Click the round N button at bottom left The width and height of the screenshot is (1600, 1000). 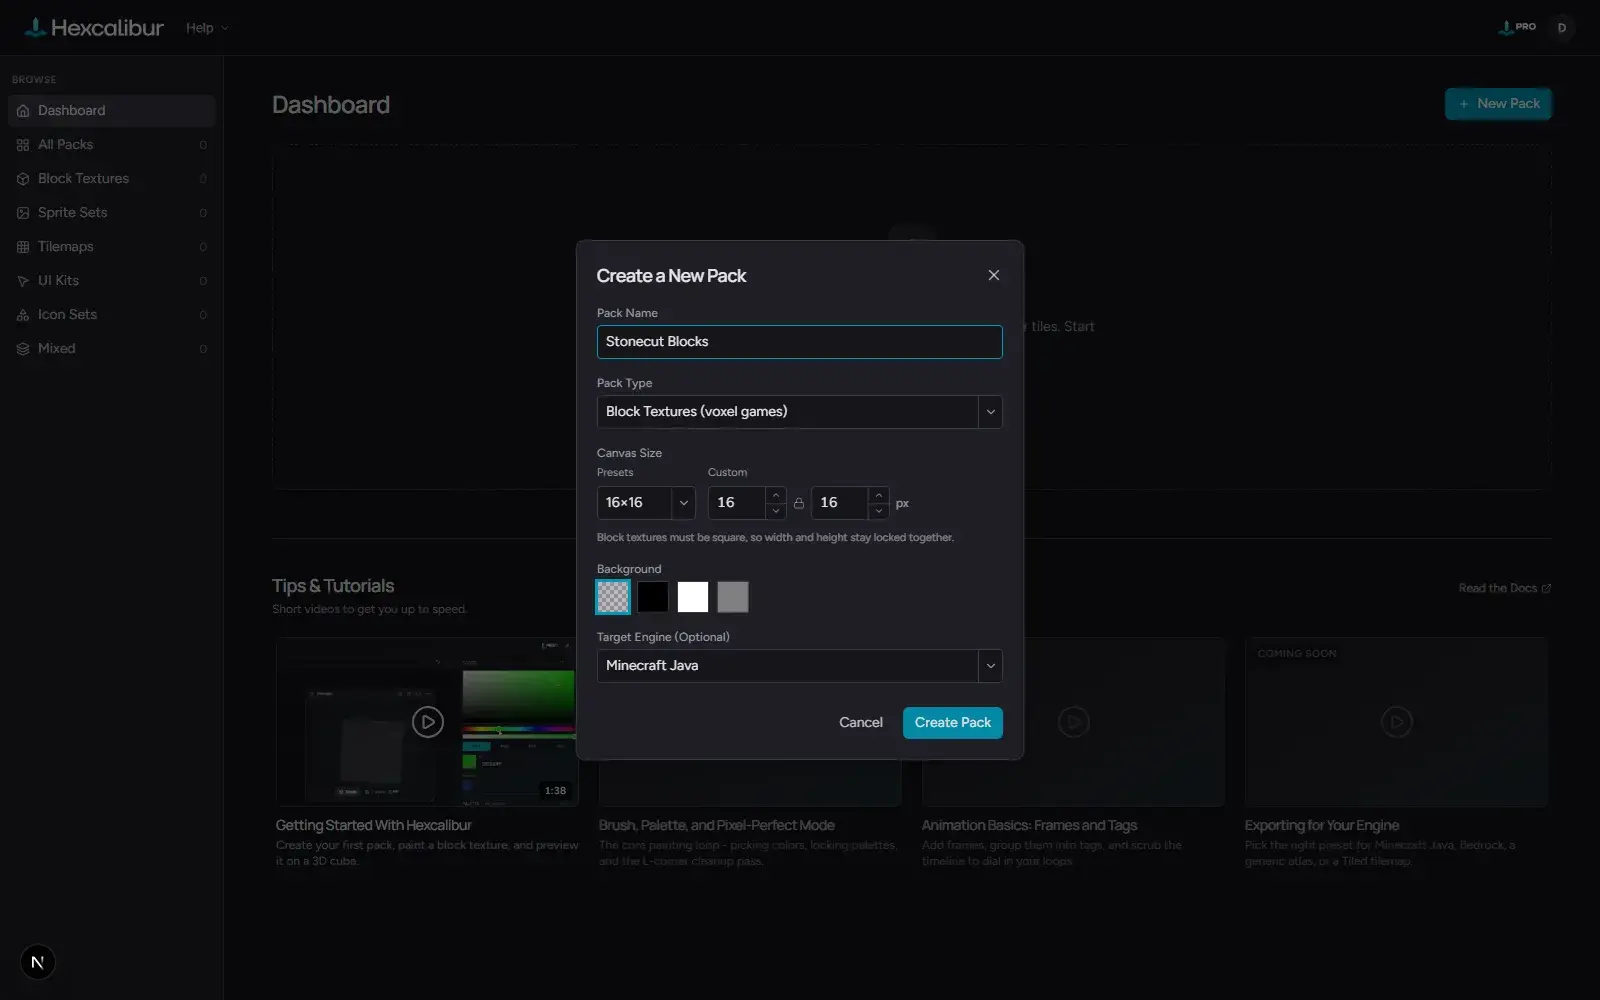38,962
